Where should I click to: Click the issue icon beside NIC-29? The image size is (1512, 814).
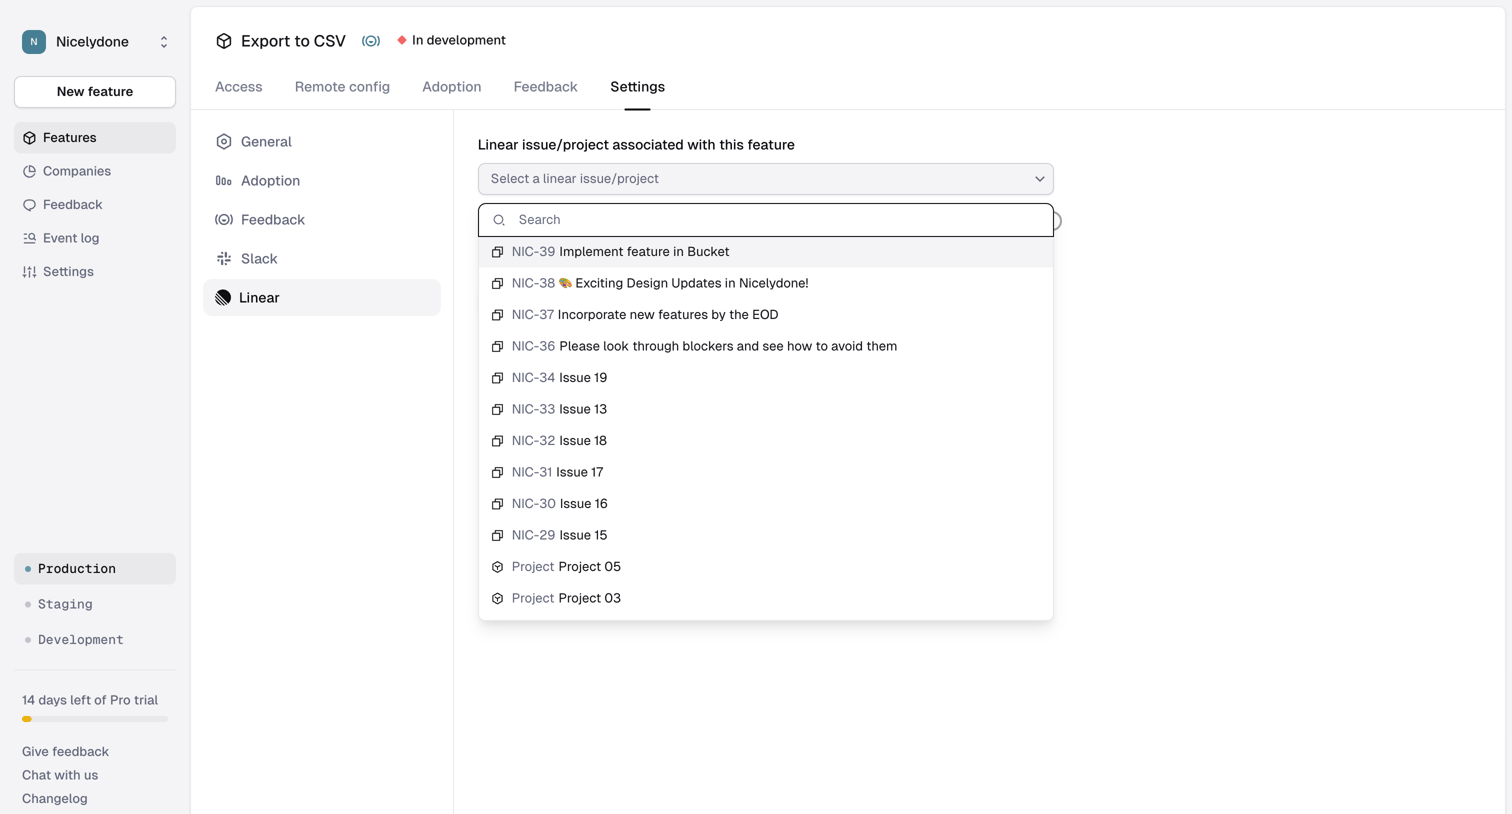point(497,535)
